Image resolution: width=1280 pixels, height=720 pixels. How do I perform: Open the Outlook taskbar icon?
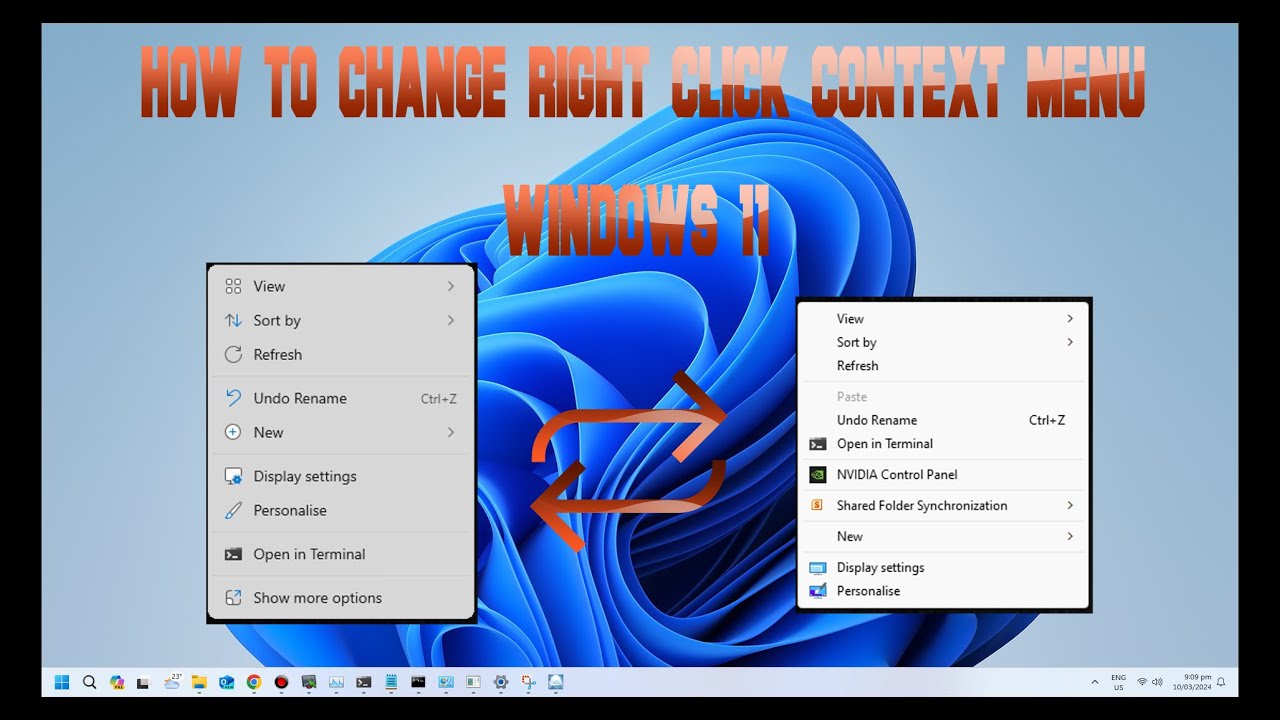click(x=227, y=683)
